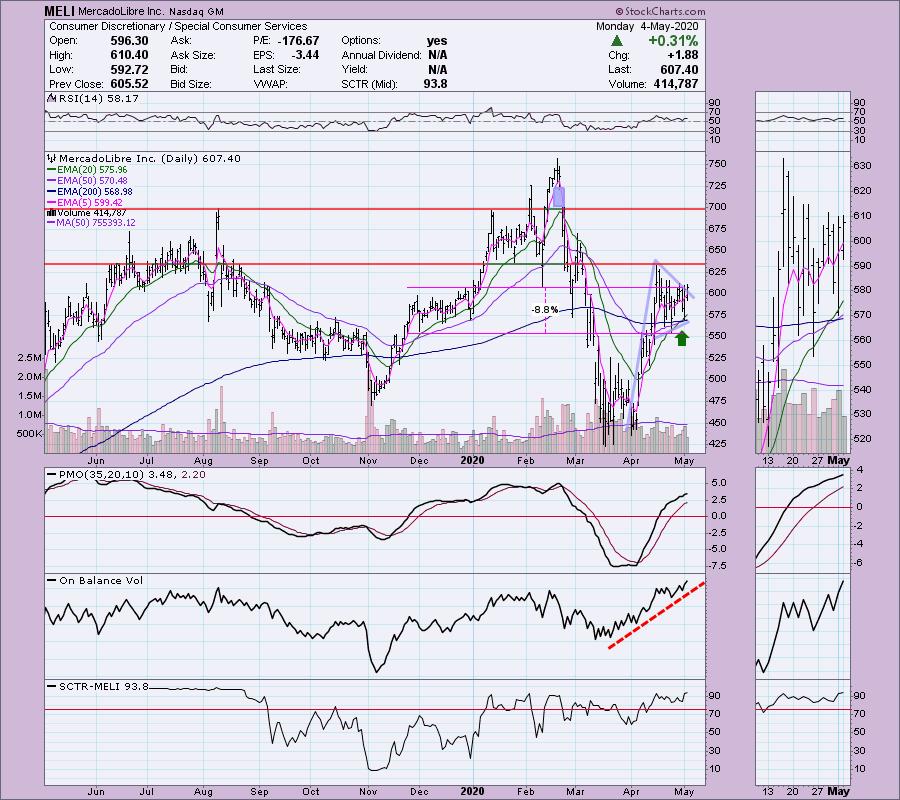The image size is (900, 800).
Task: Click the 520 price label on zoom panel
Action: (862, 439)
